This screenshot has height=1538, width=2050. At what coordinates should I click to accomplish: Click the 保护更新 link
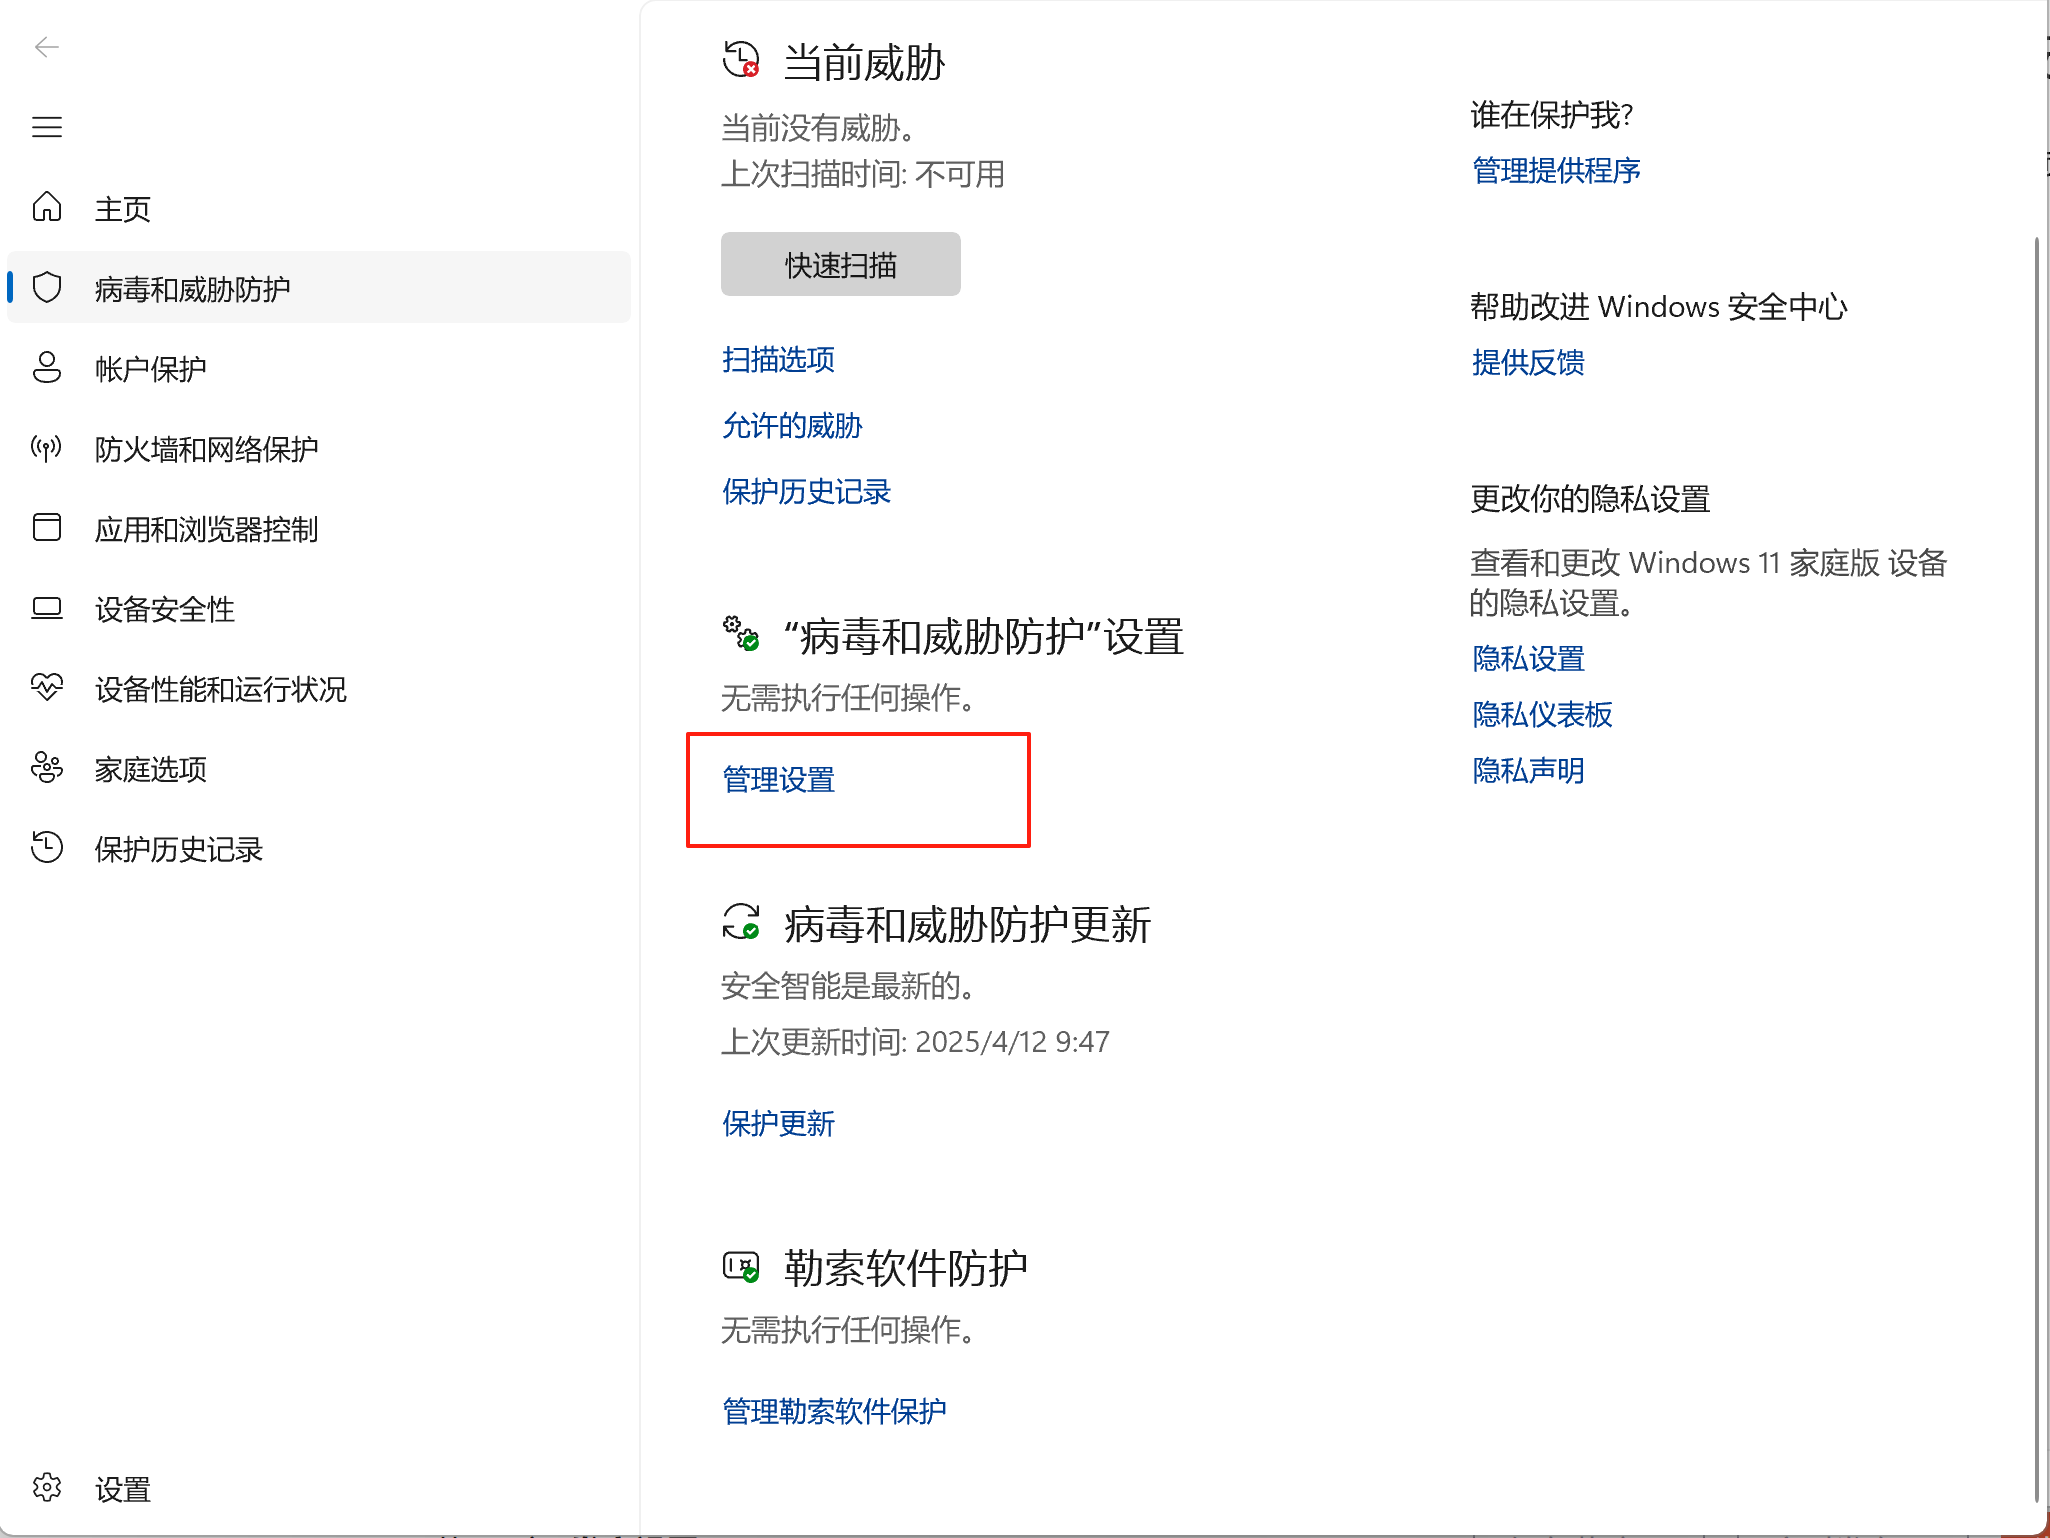[x=779, y=1123]
